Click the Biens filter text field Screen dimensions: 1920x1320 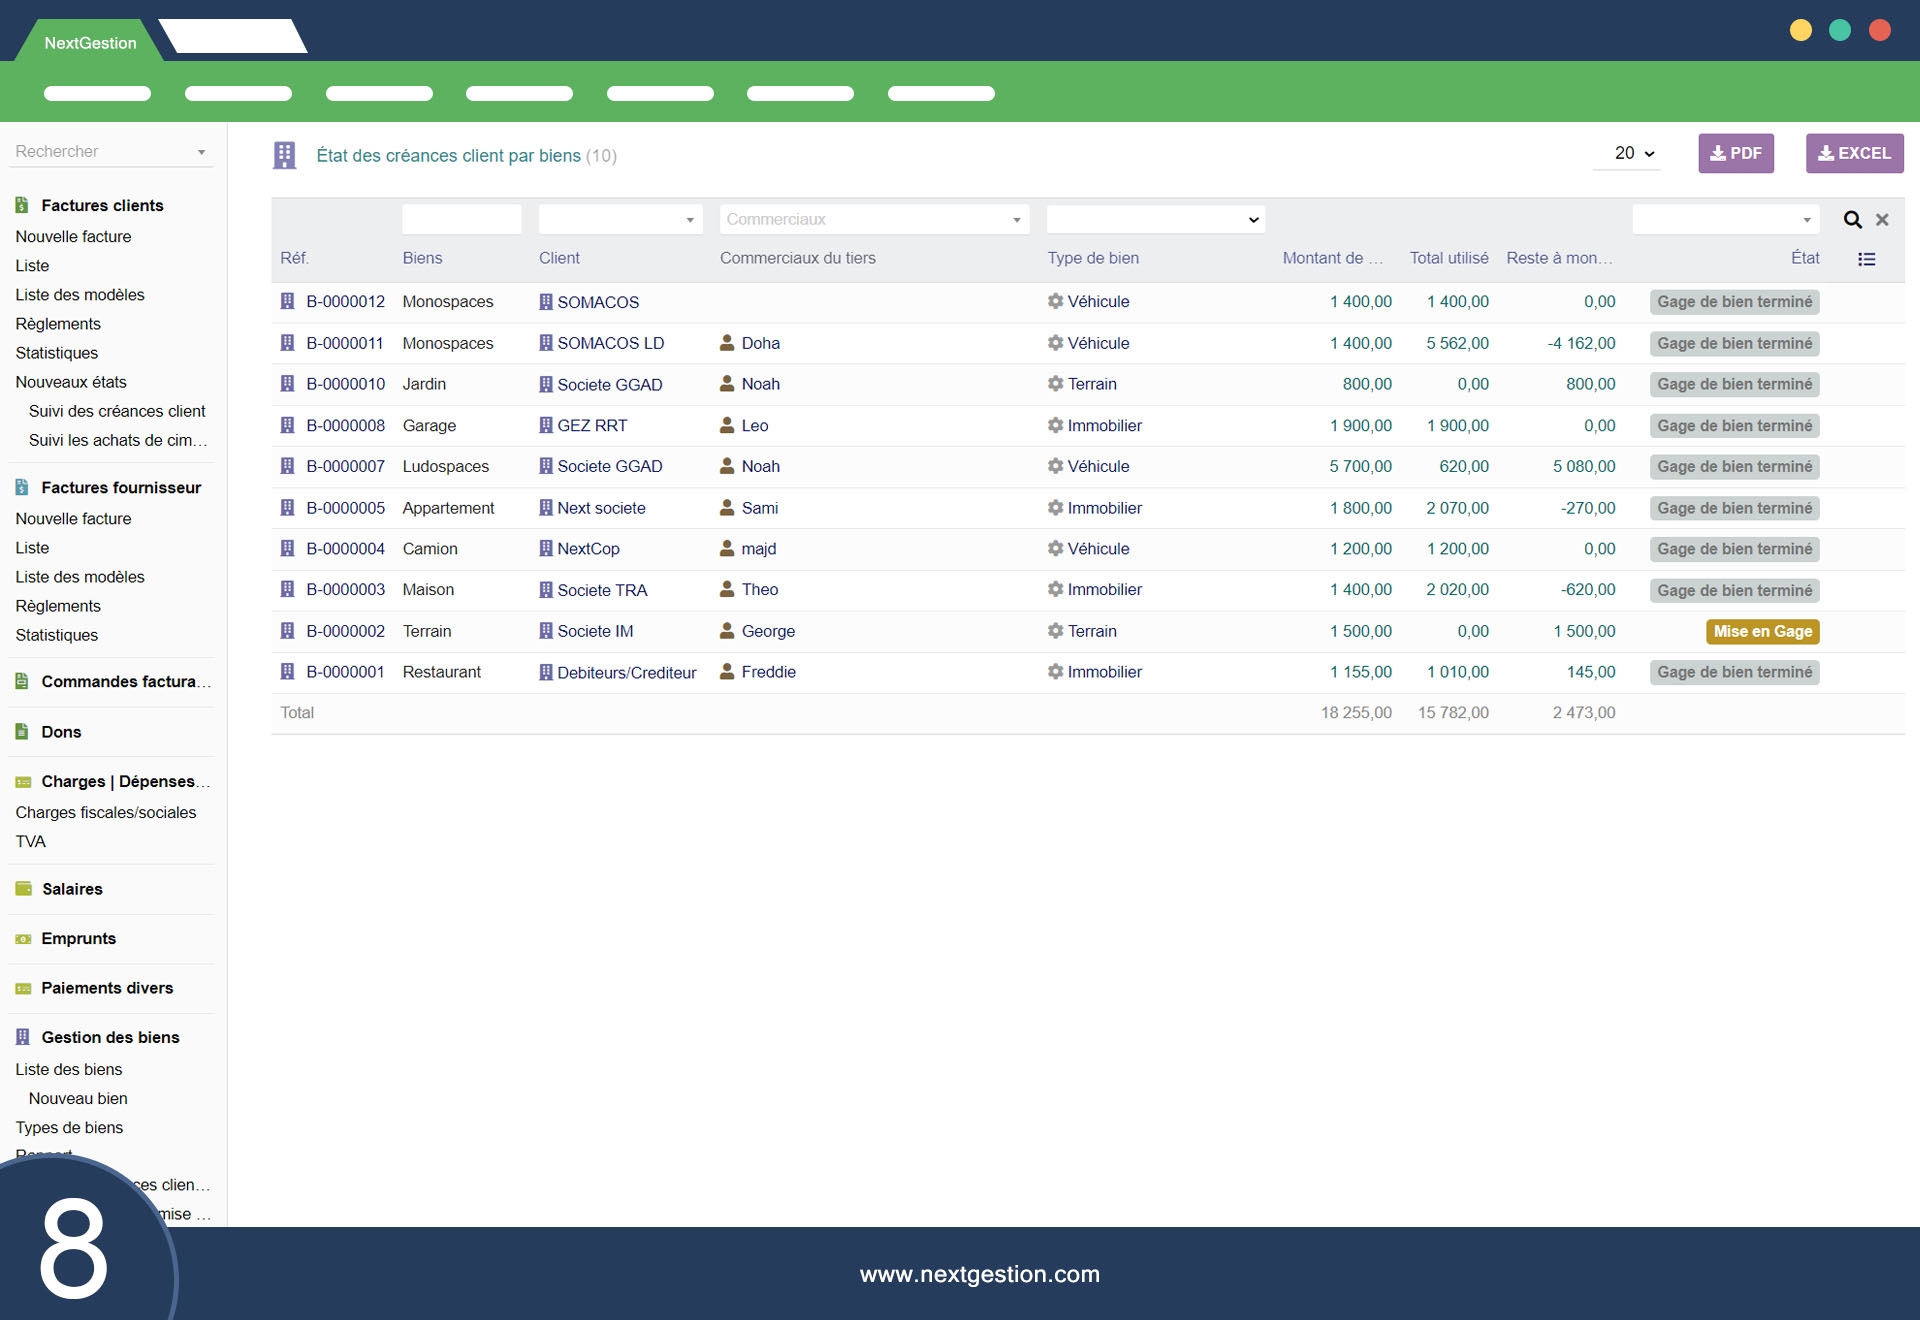pyautogui.click(x=461, y=220)
